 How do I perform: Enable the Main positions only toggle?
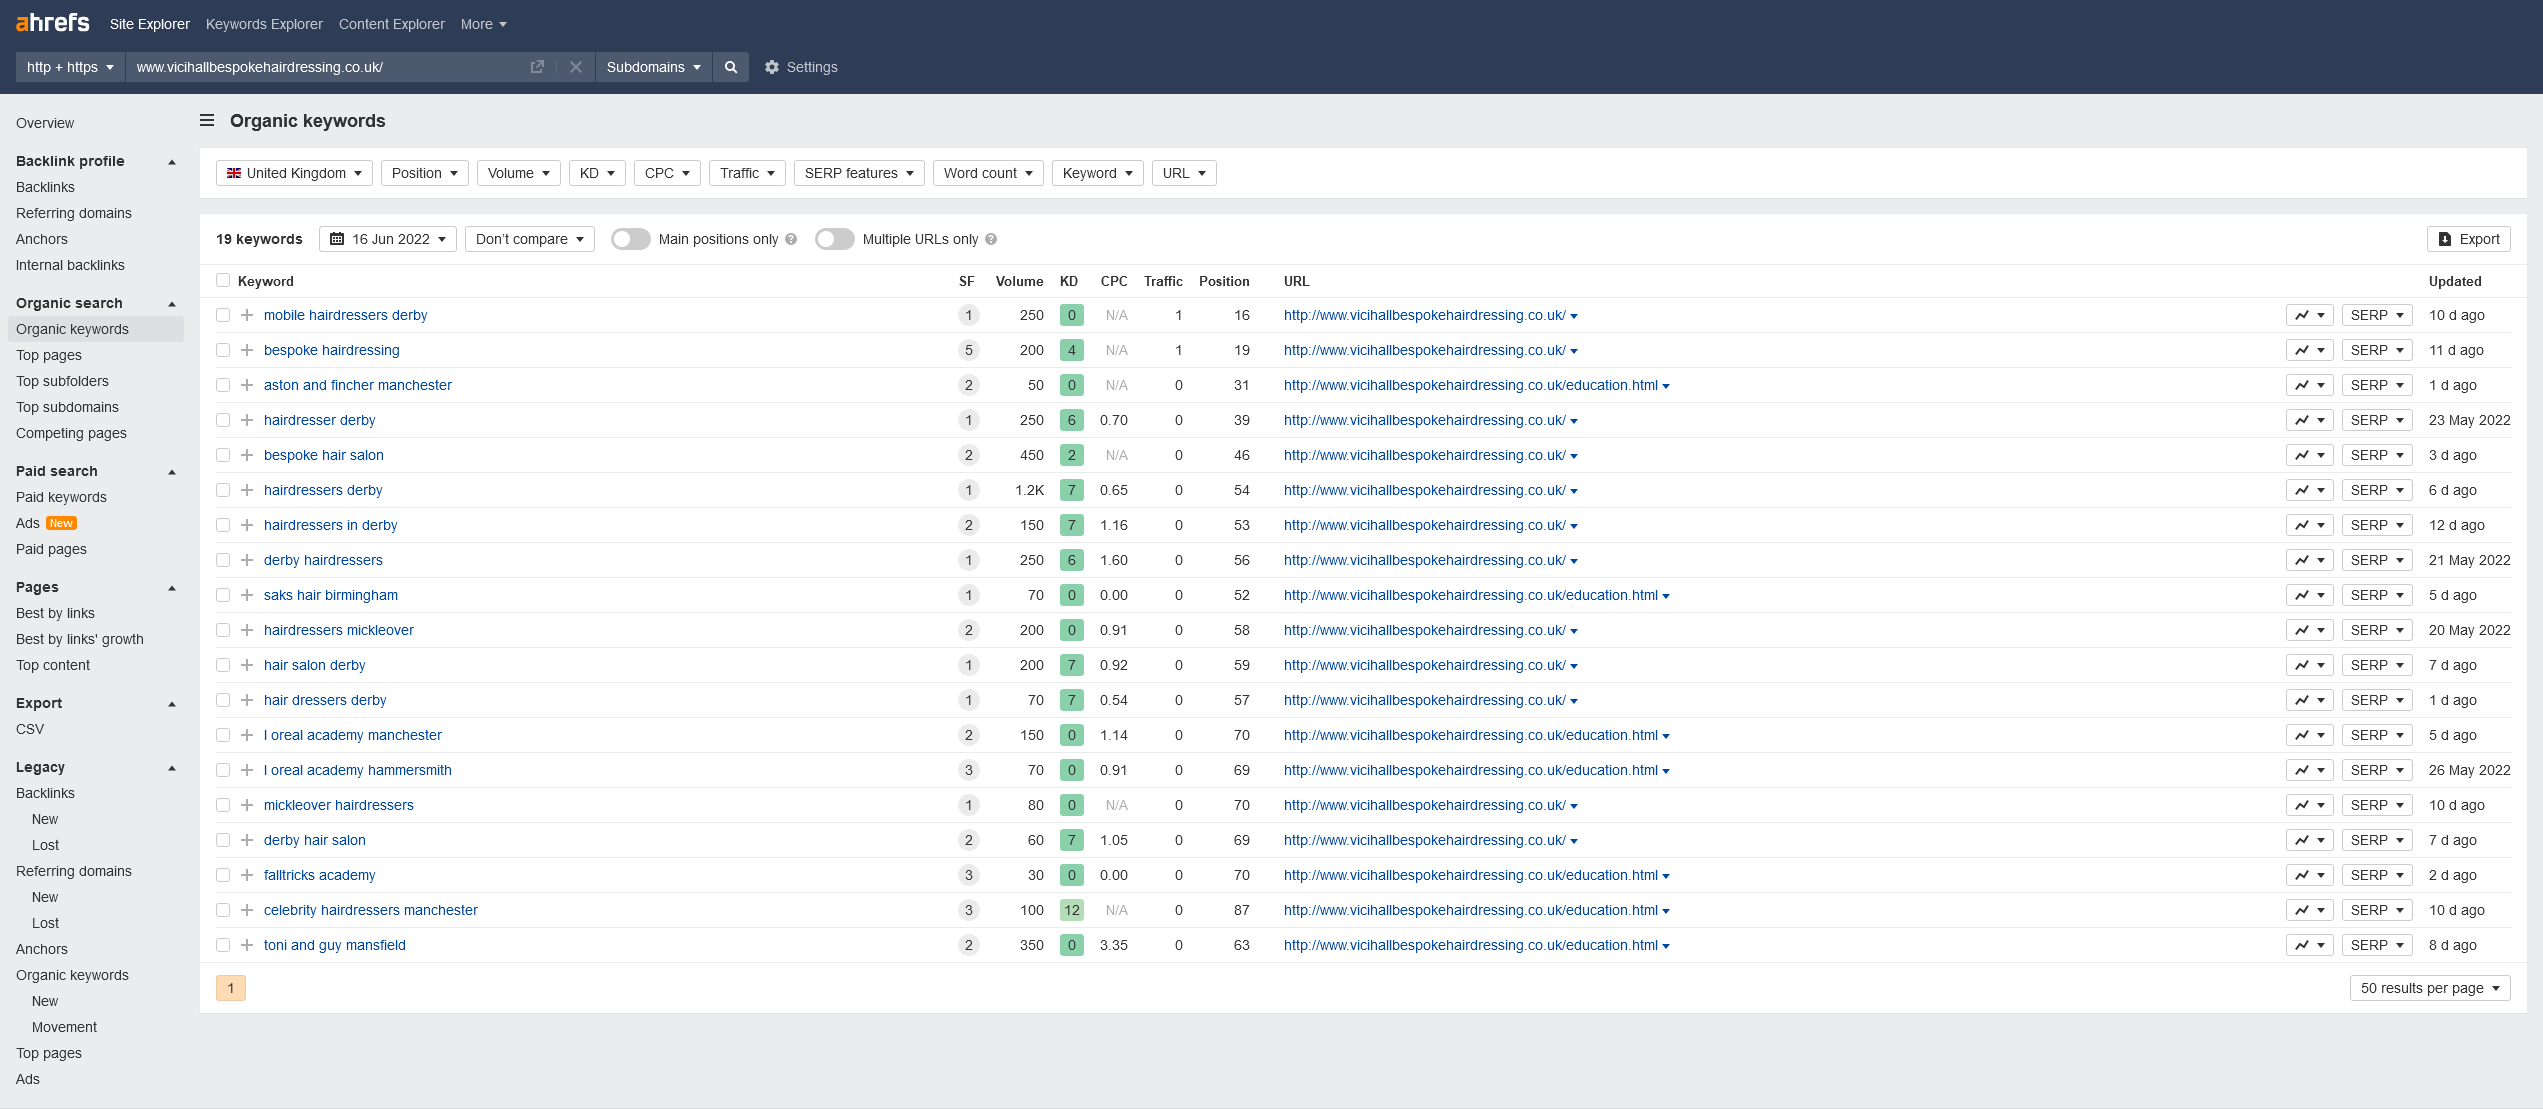(x=630, y=239)
